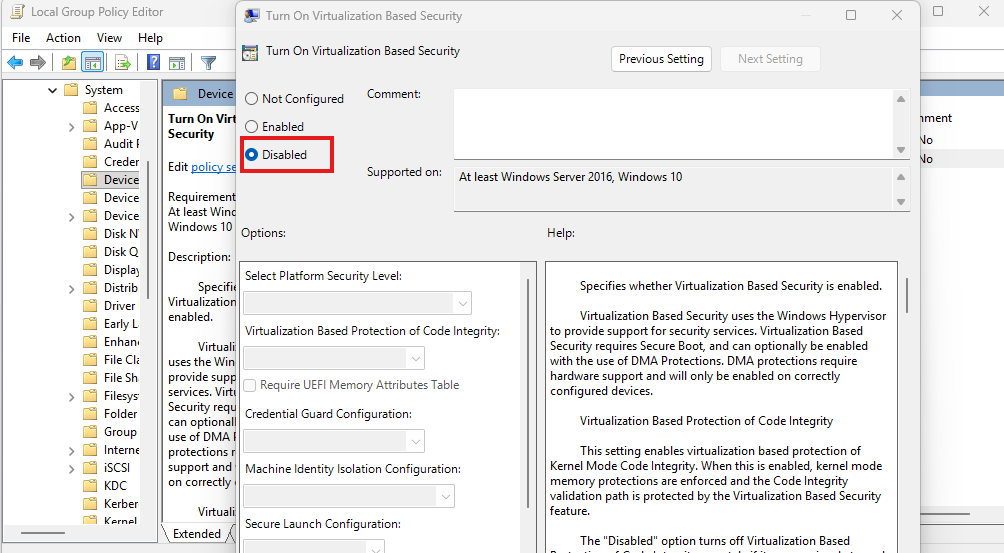The image size is (1004, 553).
Task: Click the folder icon beside App-V
Action: click(x=90, y=125)
